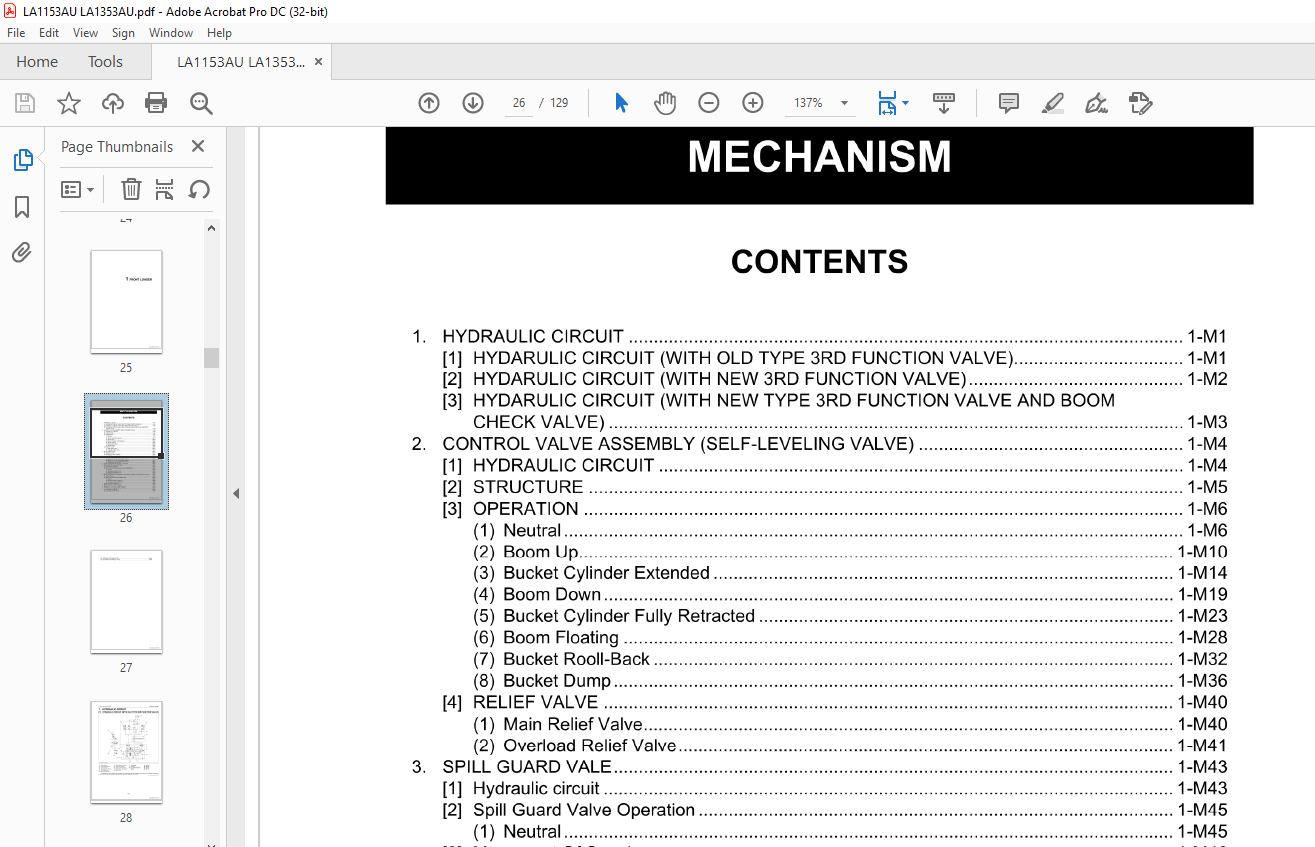Rotate pages with the rotate icon
This screenshot has height=847, width=1315.
(x=199, y=189)
